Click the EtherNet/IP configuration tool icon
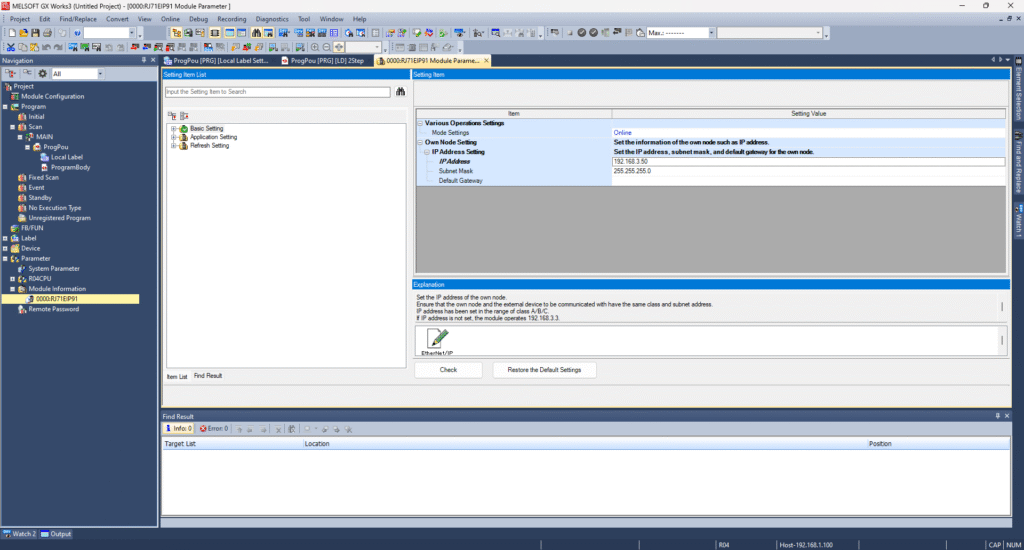 click(x=437, y=340)
